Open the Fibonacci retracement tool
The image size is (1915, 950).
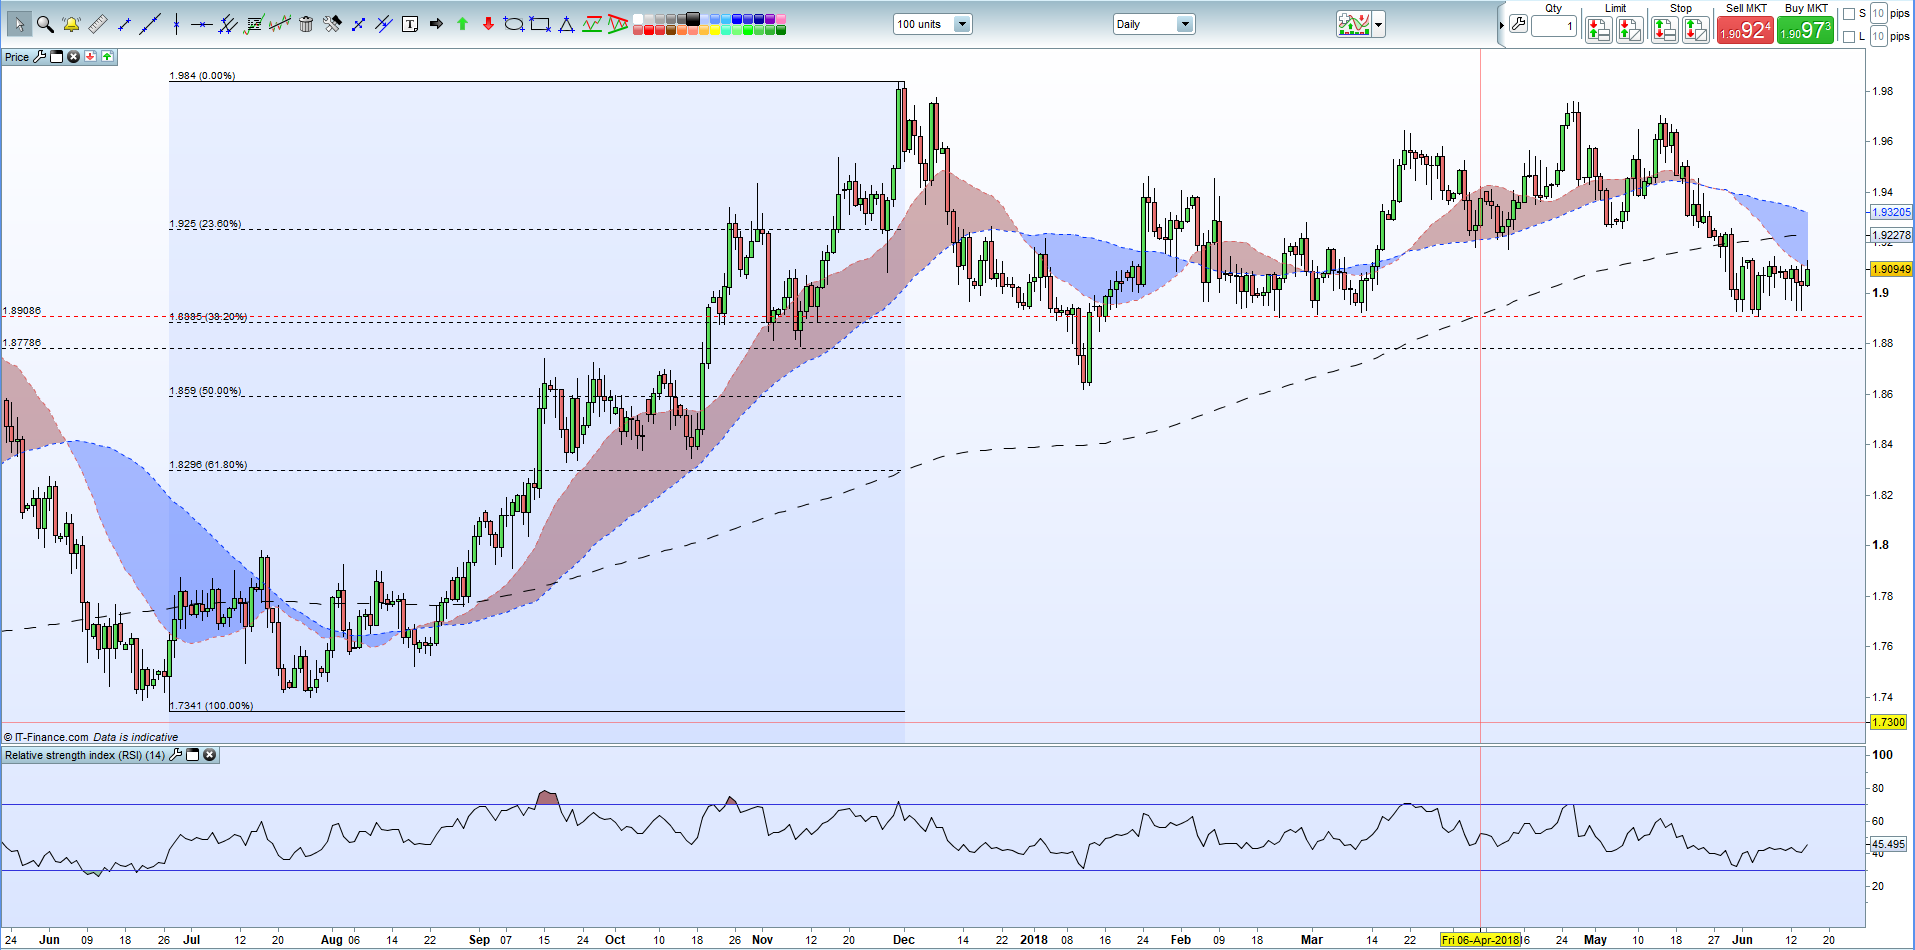pyautogui.click(x=254, y=24)
